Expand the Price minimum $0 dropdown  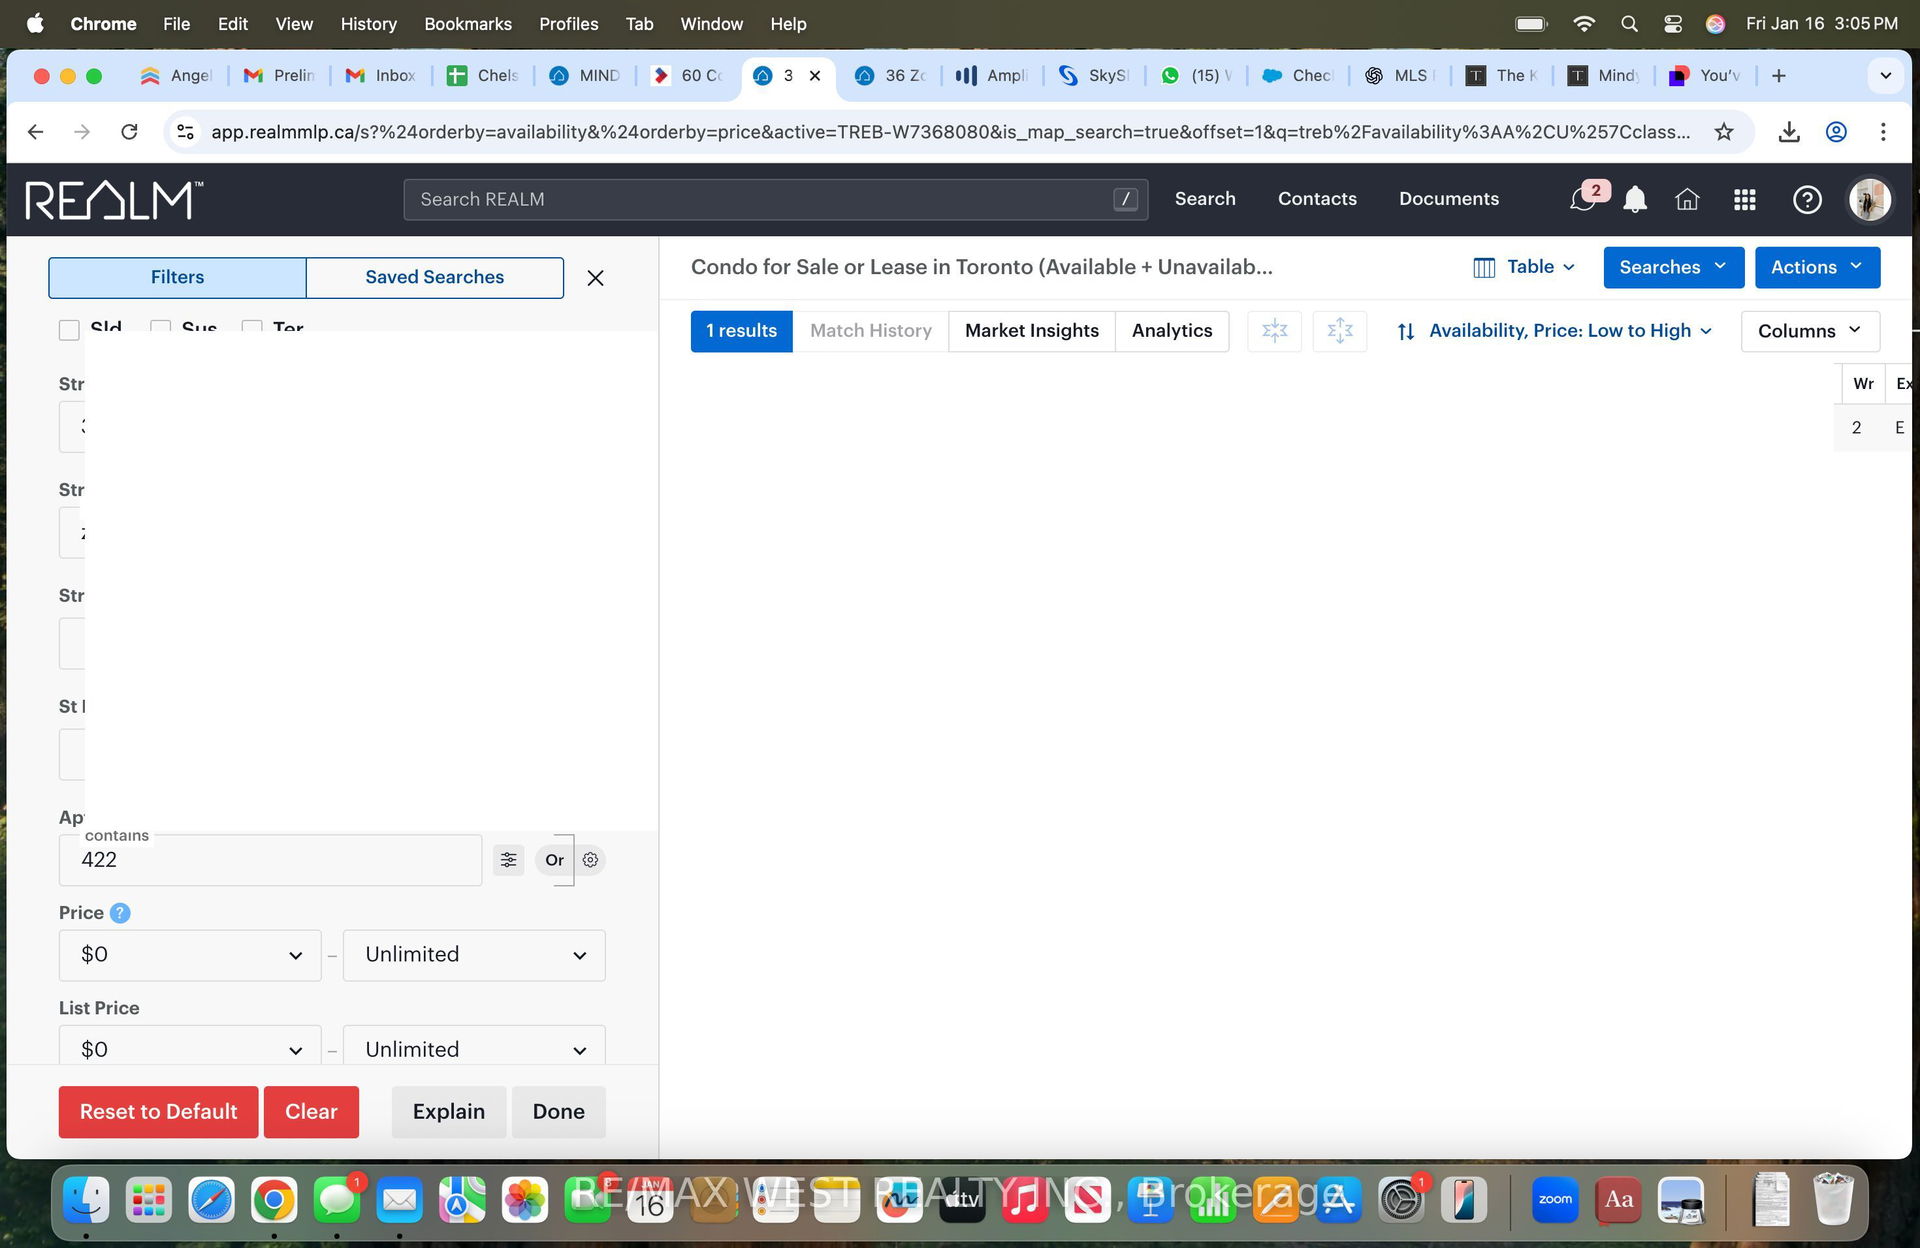click(x=190, y=955)
